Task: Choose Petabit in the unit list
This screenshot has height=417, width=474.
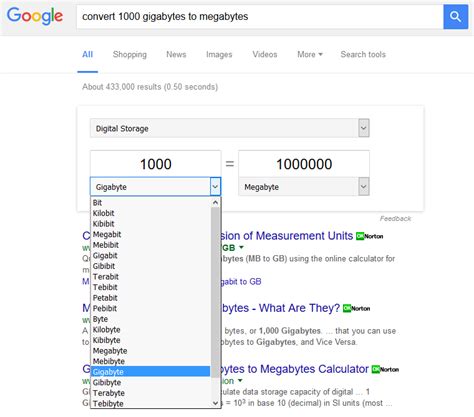Action: click(x=151, y=298)
